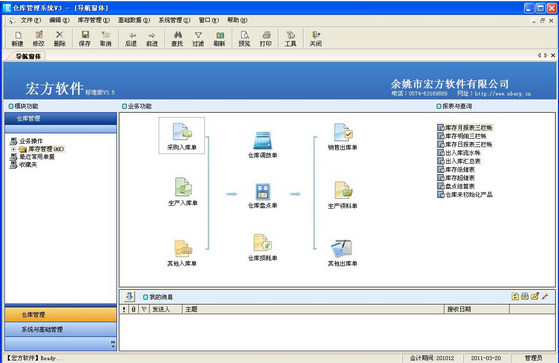This screenshot has height=363, width=559.
Task: Open the 窗口 (Window) menu
Action: (x=209, y=20)
